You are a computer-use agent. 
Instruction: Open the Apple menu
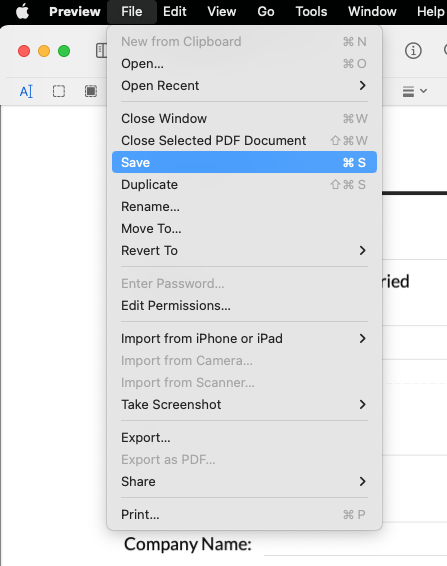click(x=22, y=12)
